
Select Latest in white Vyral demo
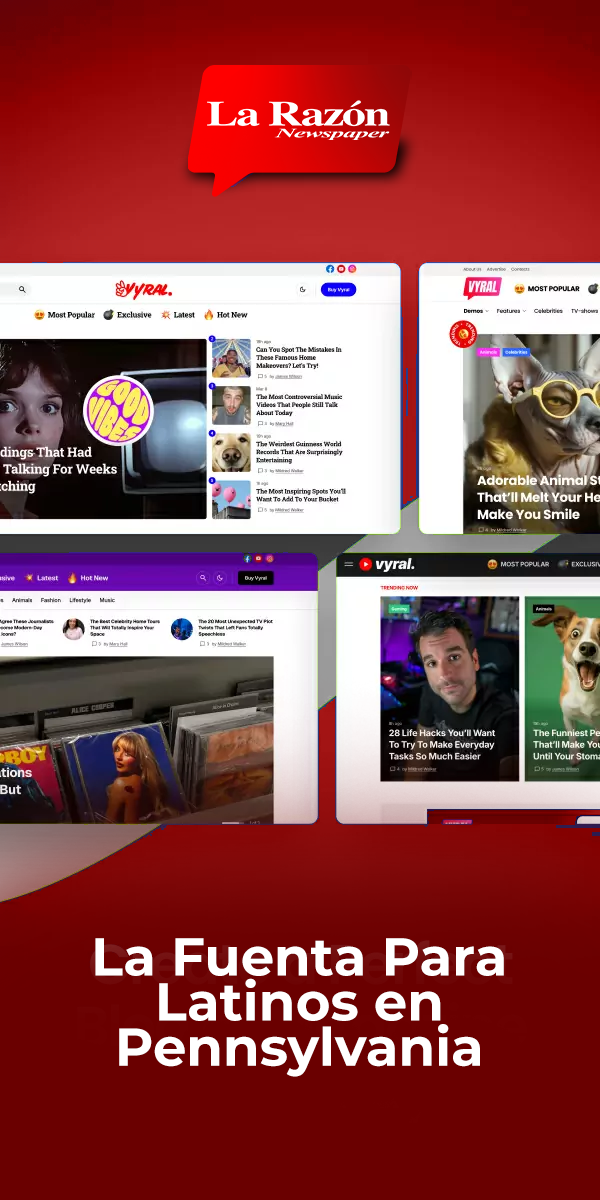click(x=178, y=315)
